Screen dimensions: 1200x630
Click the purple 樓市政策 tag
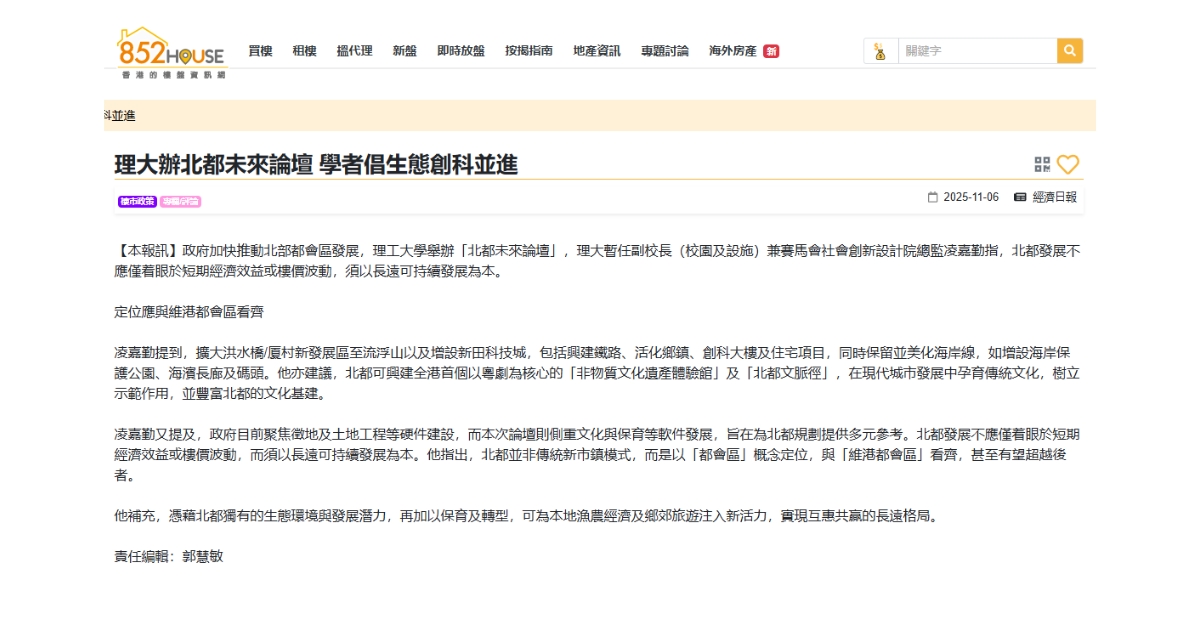click(x=137, y=201)
